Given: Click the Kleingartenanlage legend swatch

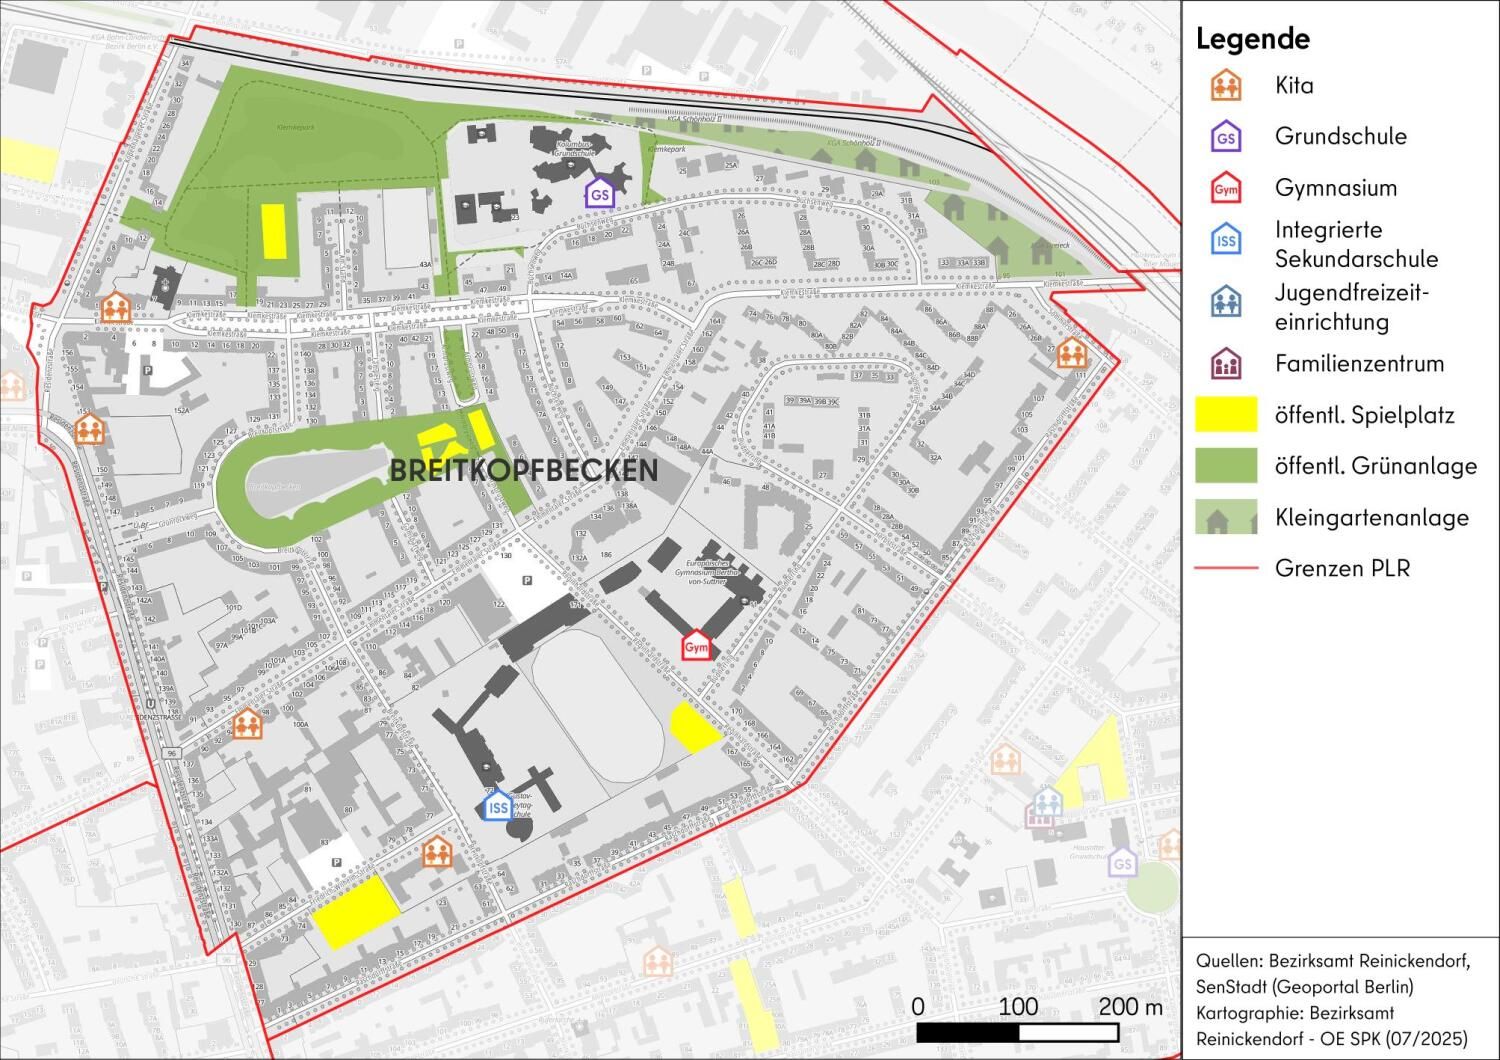Looking at the screenshot, I should pos(1226,517).
